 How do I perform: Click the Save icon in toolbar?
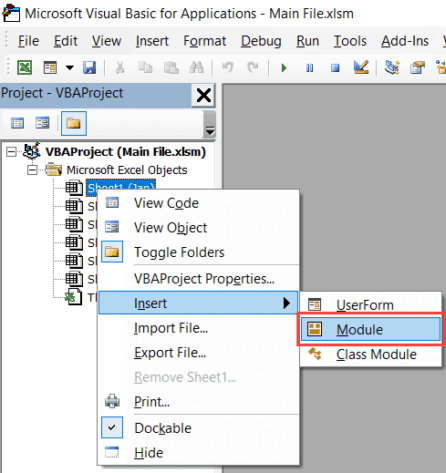click(89, 68)
